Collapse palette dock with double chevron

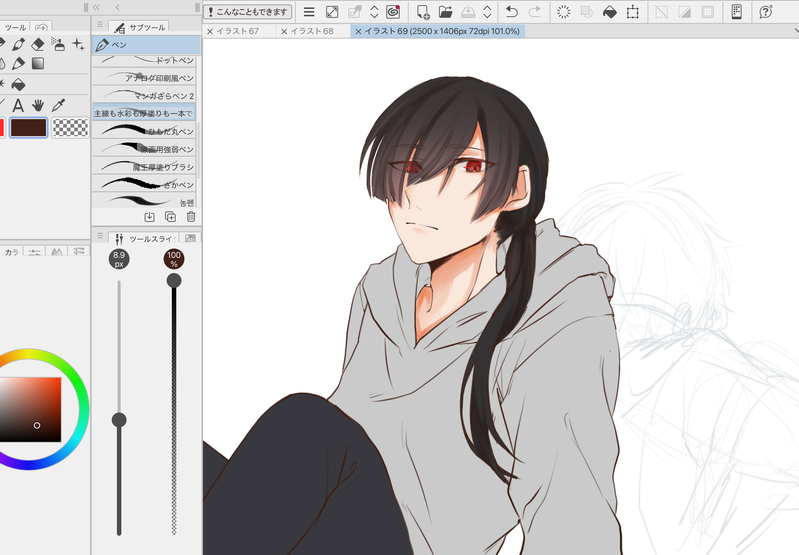[x=96, y=7]
